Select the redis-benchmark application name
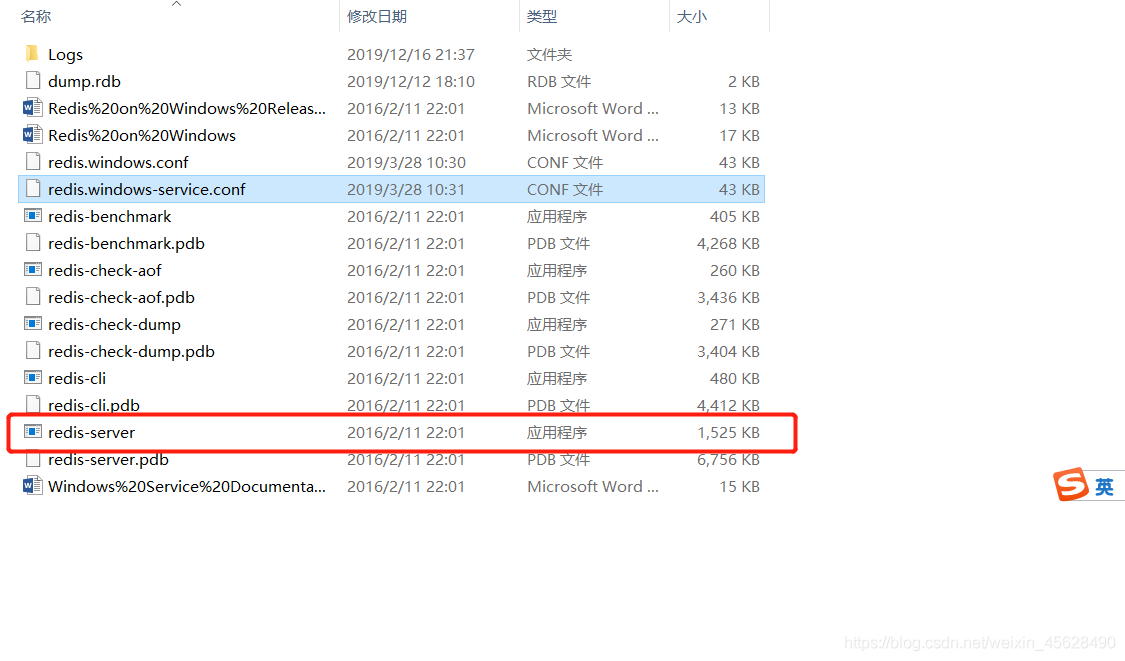1125x661 pixels. click(110, 216)
